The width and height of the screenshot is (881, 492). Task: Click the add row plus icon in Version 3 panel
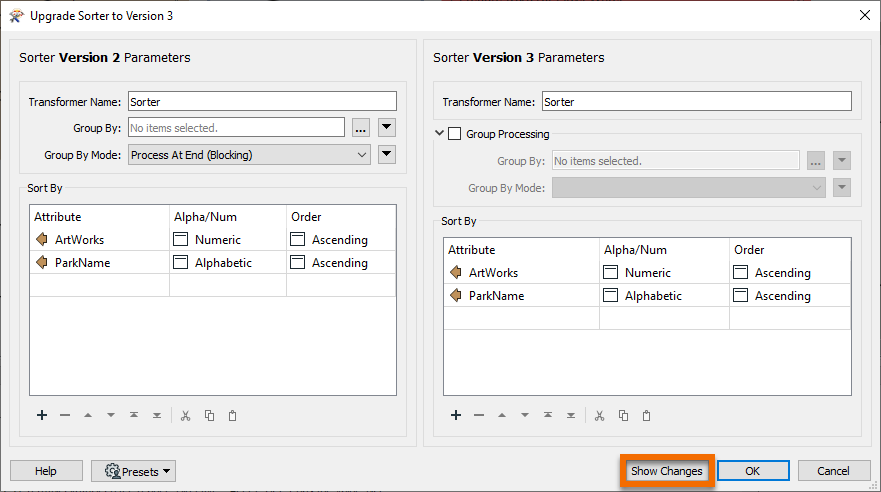(x=456, y=416)
